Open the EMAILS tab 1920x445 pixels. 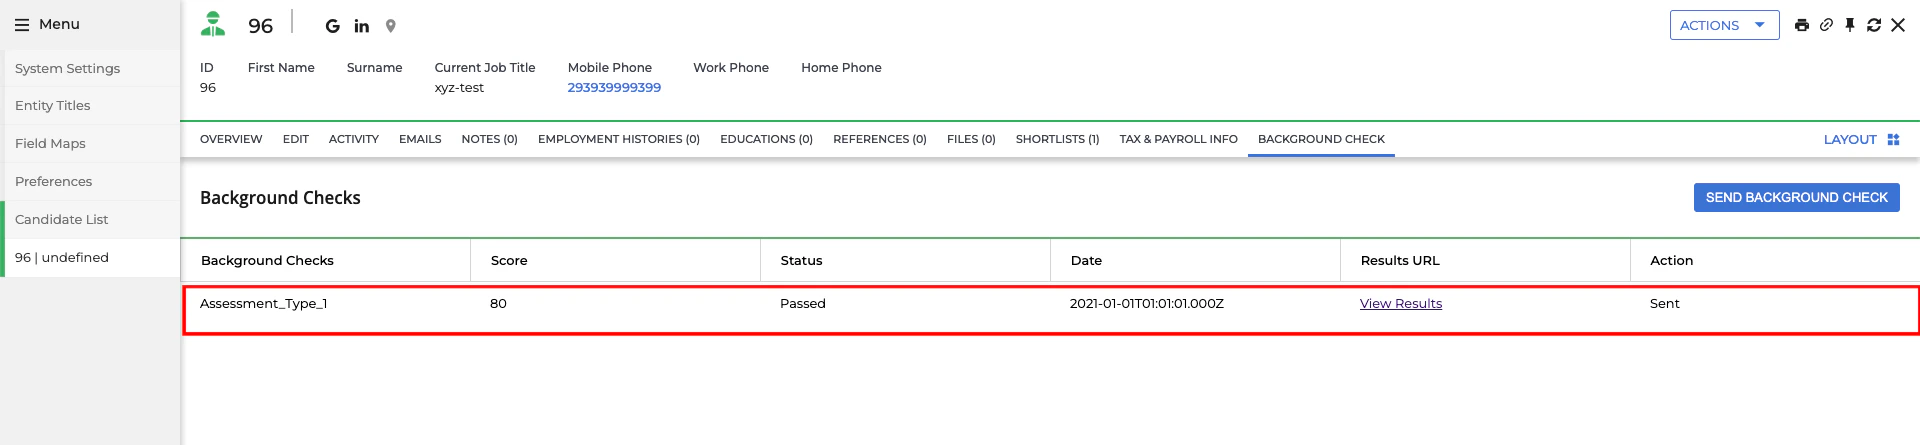[420, 139]
